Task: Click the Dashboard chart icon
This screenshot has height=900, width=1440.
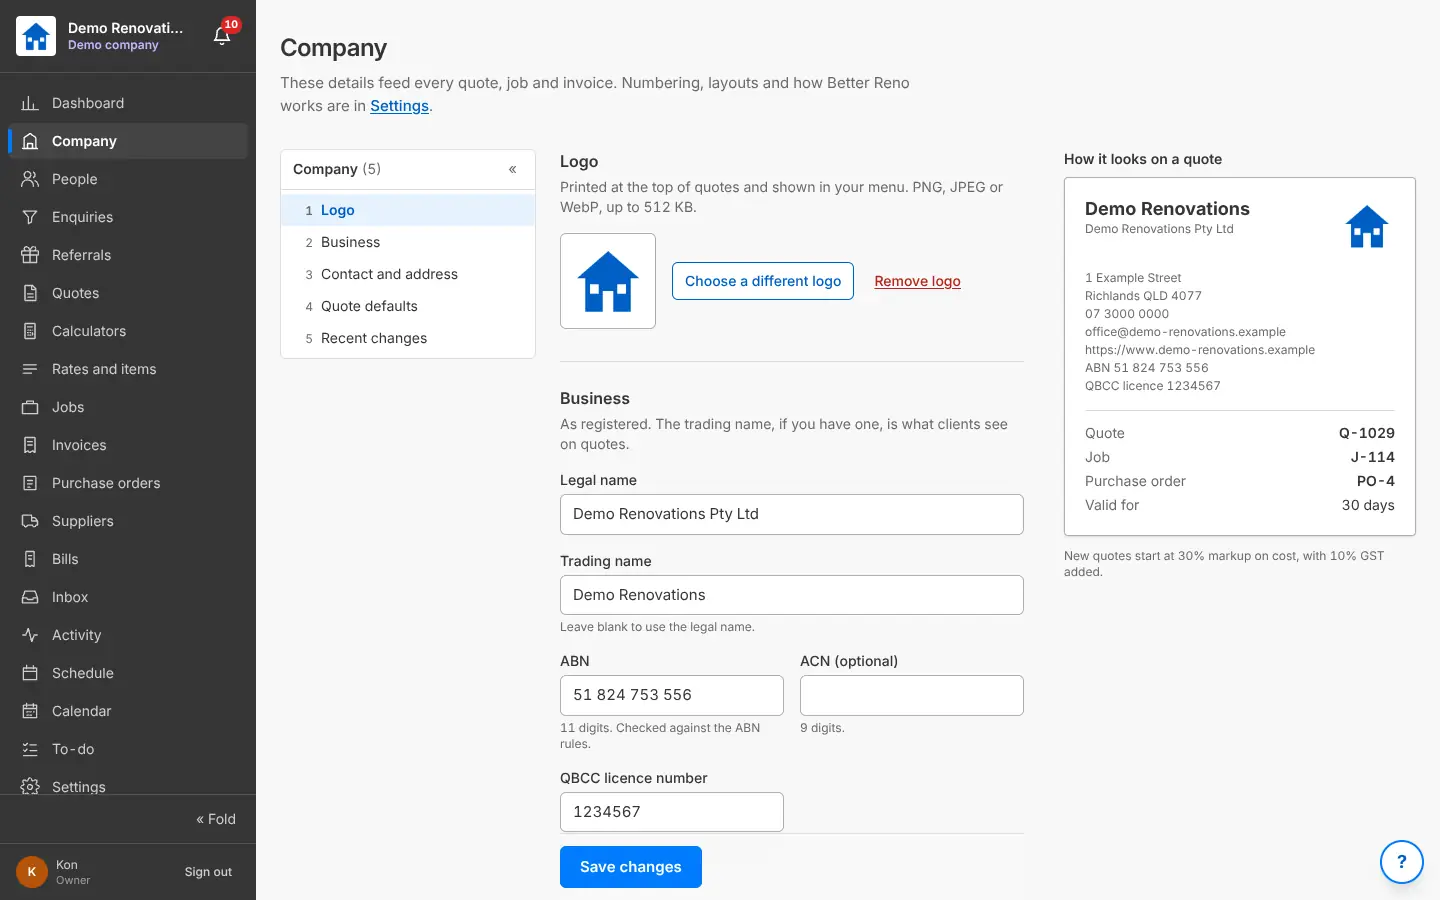Action: pyautogui.click(x=30, y=103)
